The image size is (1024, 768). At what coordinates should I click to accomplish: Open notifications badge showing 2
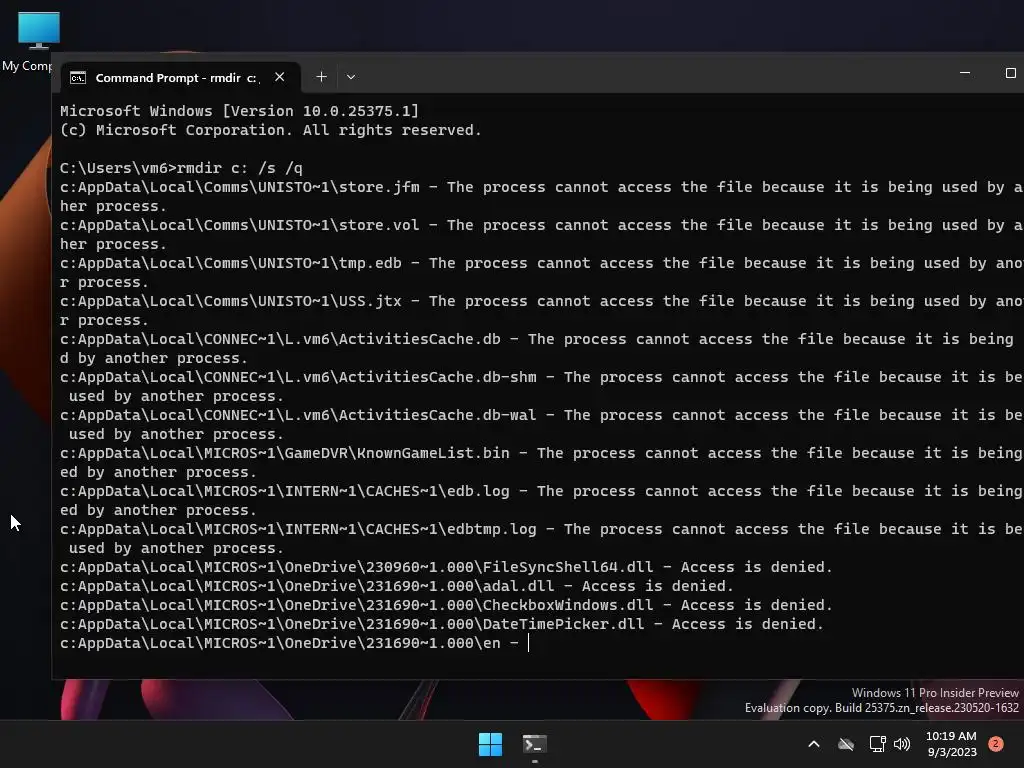pos(996,744)
